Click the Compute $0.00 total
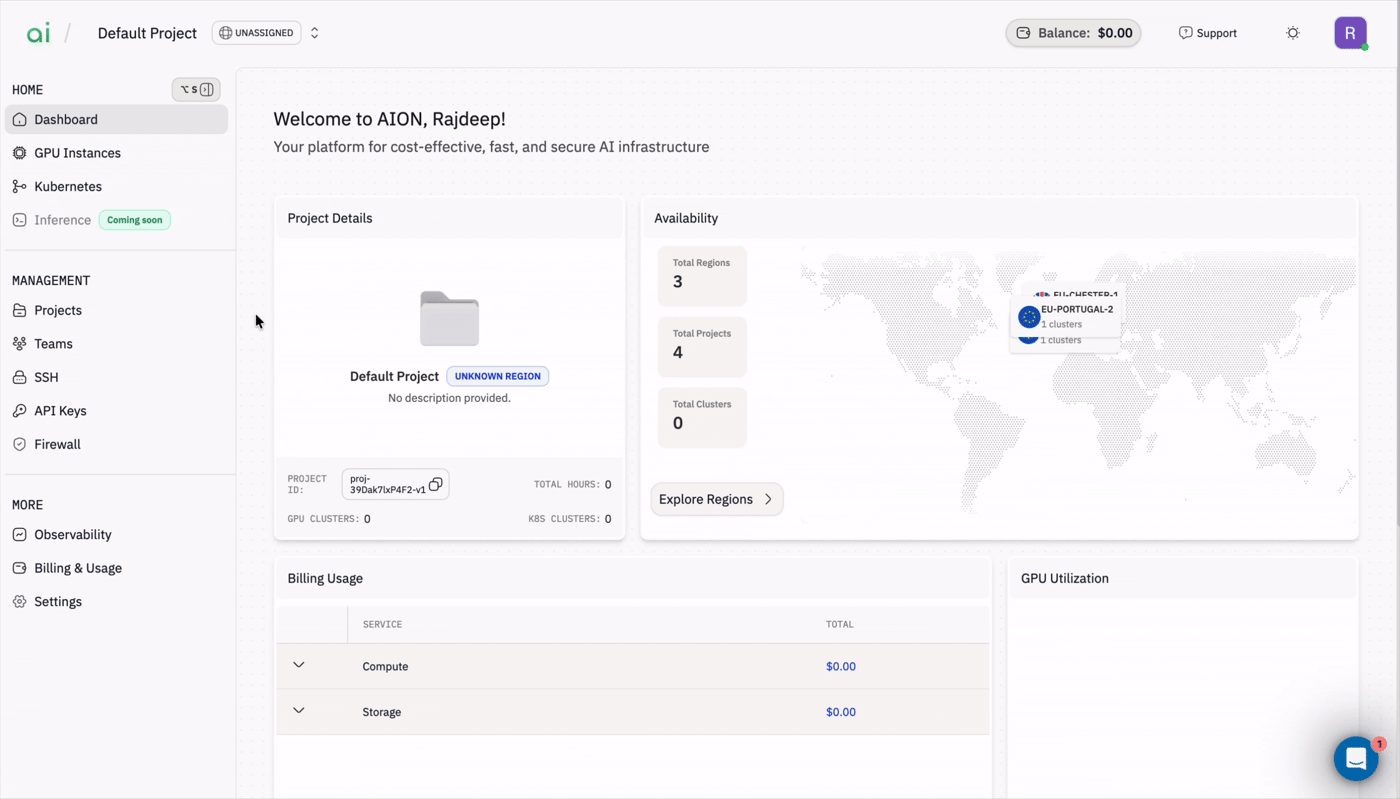This screenshot has height=799, width=1400. (x=841, y=666)
